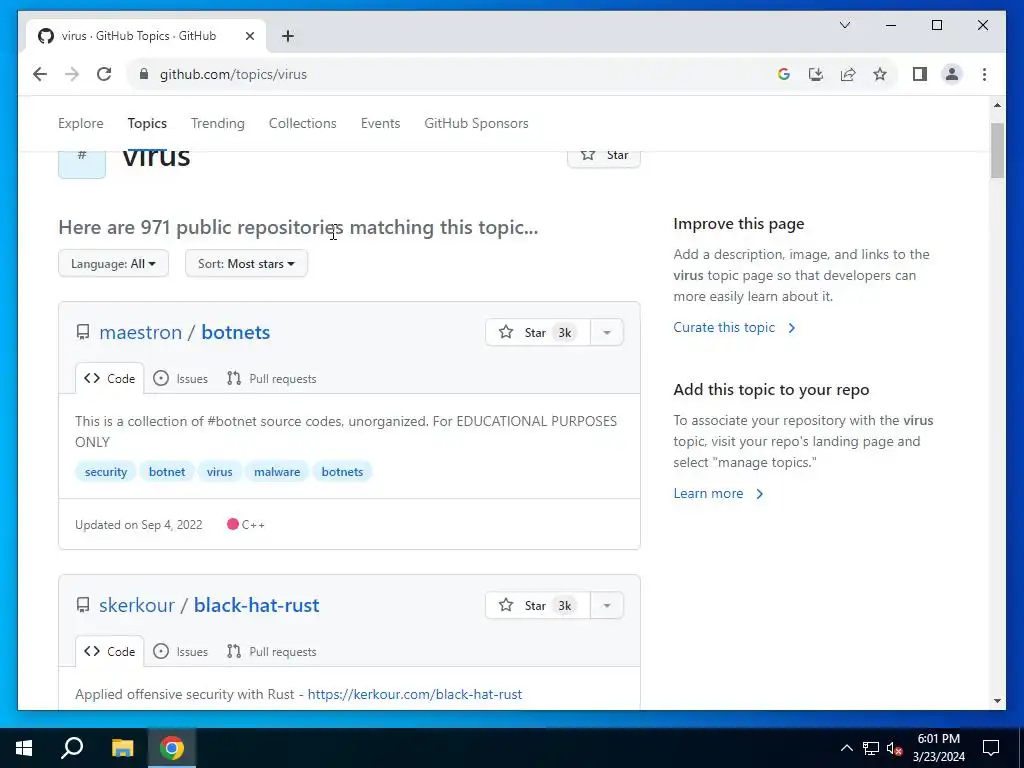Open maestron user link
The image size is (1024, 768).
pos(140,332)
